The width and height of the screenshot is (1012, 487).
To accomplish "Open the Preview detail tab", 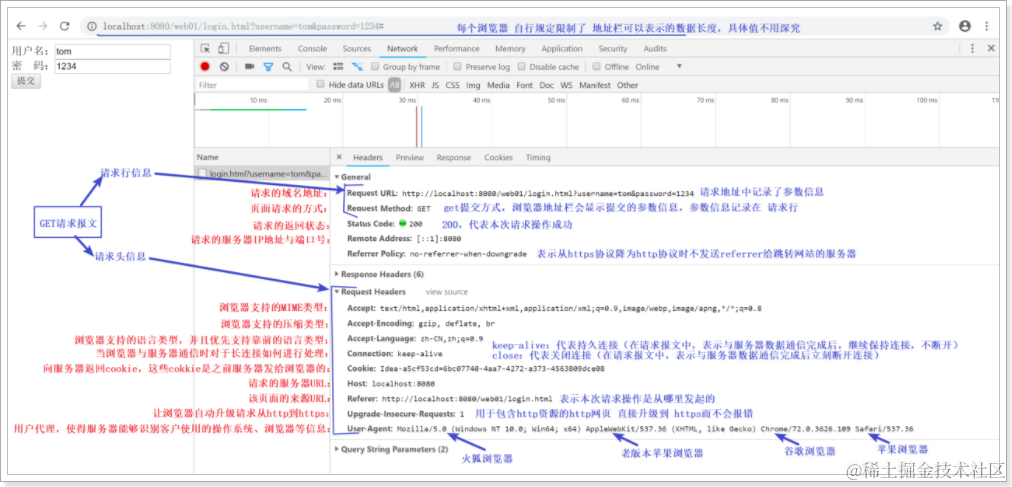I will click(x=410, y=157).
